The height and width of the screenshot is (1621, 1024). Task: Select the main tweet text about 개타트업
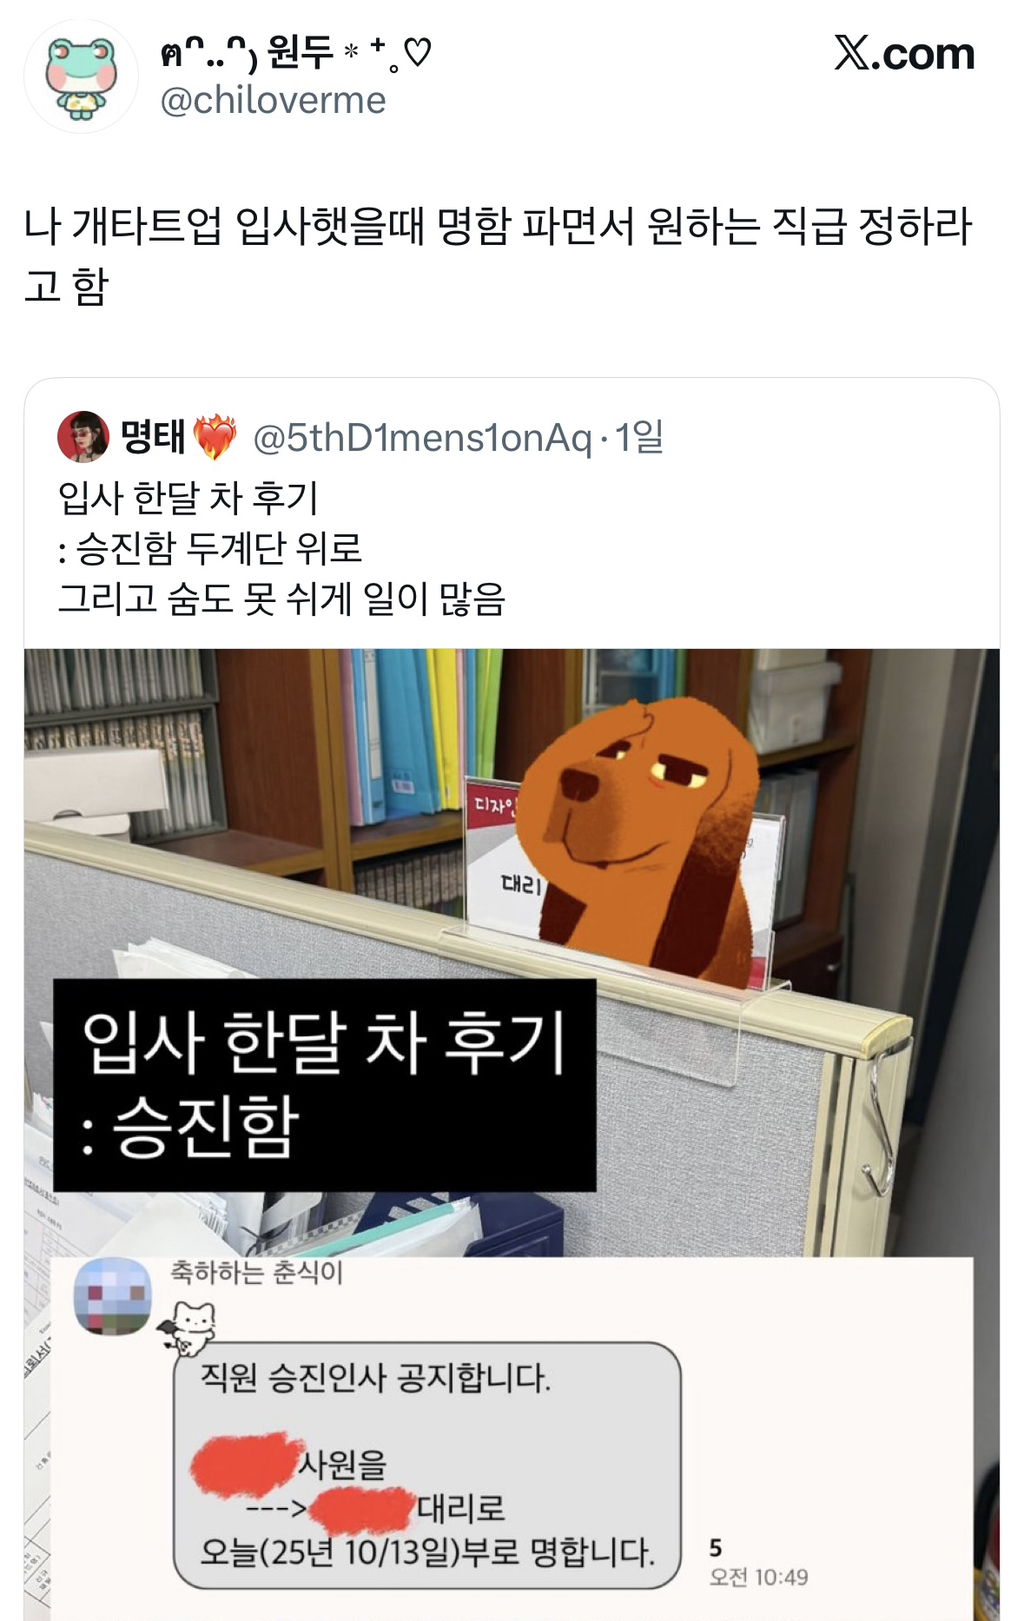(x=498, y=256)
